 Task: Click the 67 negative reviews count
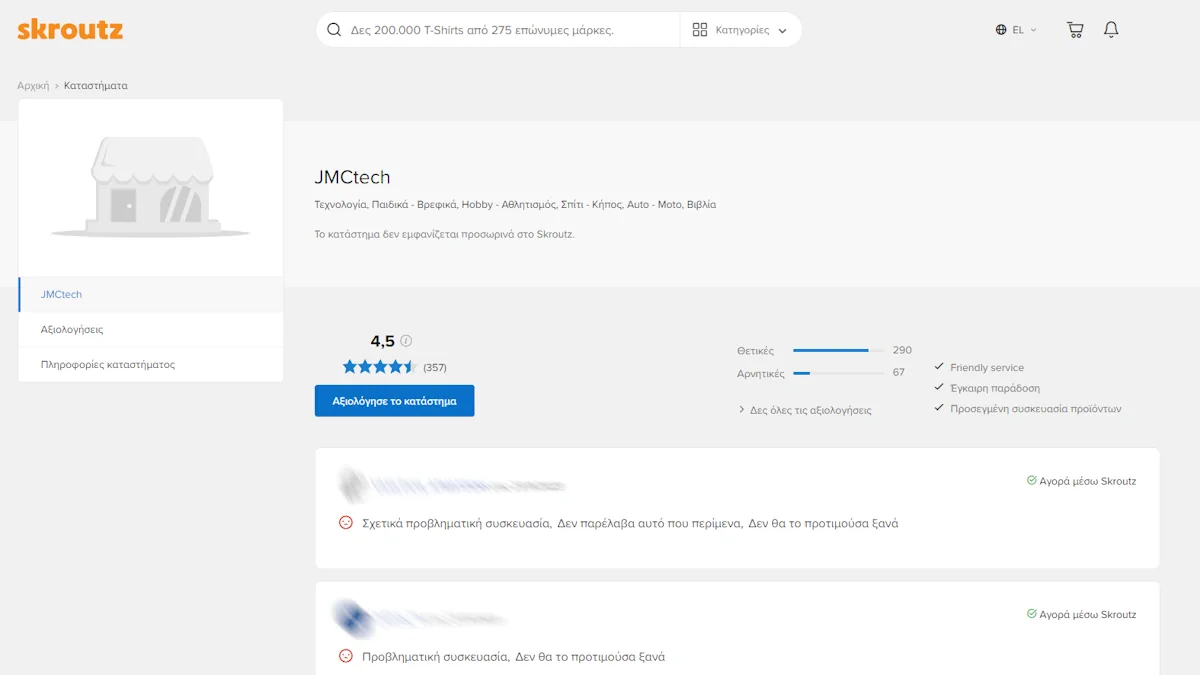point(899,372)
